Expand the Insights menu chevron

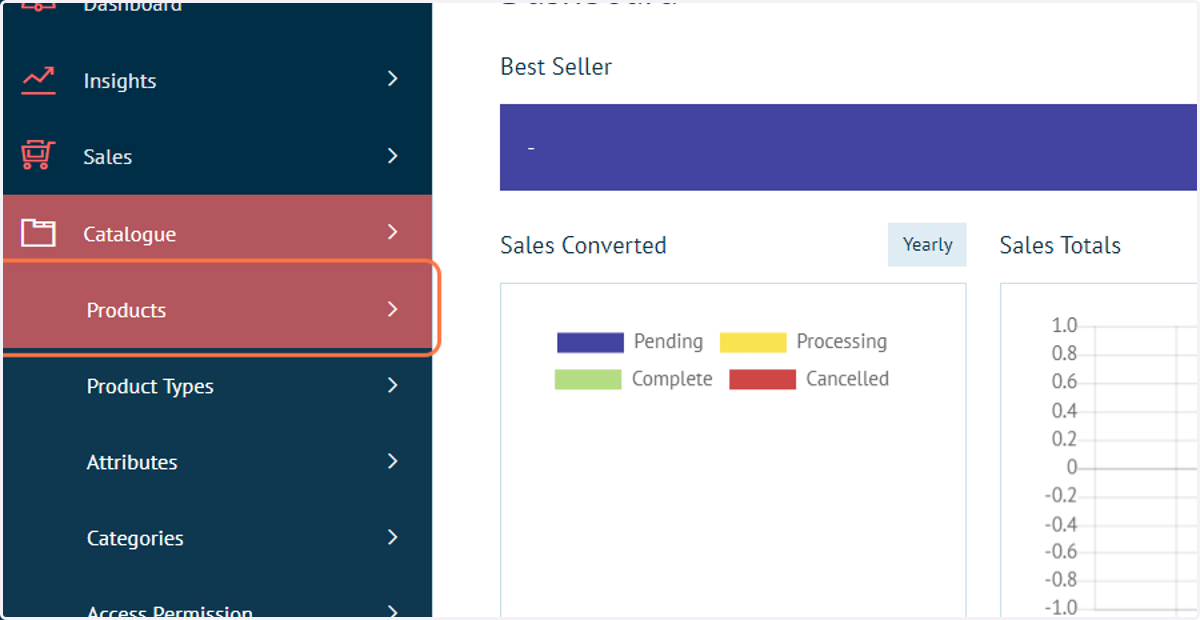pos(393,79)
